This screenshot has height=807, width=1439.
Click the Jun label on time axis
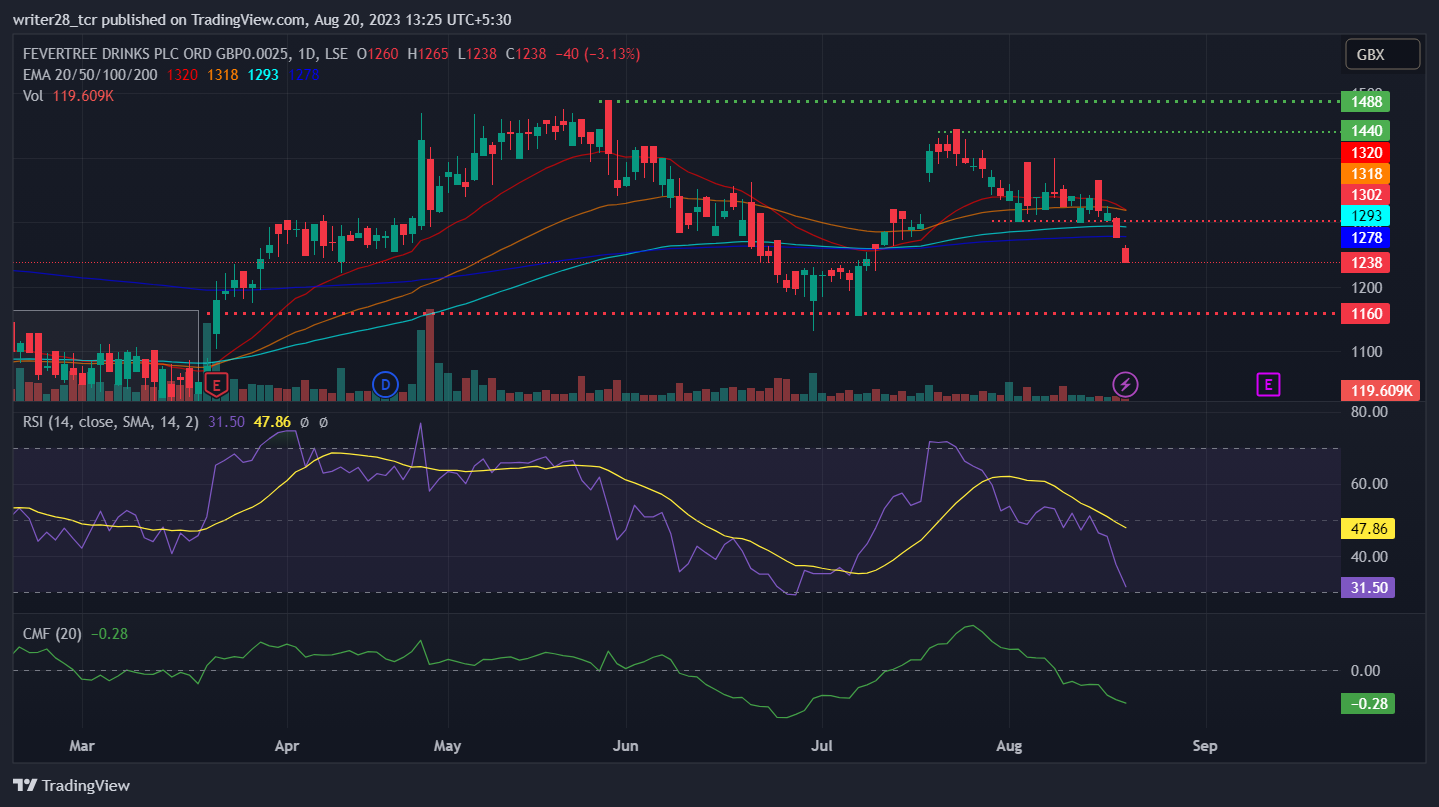[626, 746]
